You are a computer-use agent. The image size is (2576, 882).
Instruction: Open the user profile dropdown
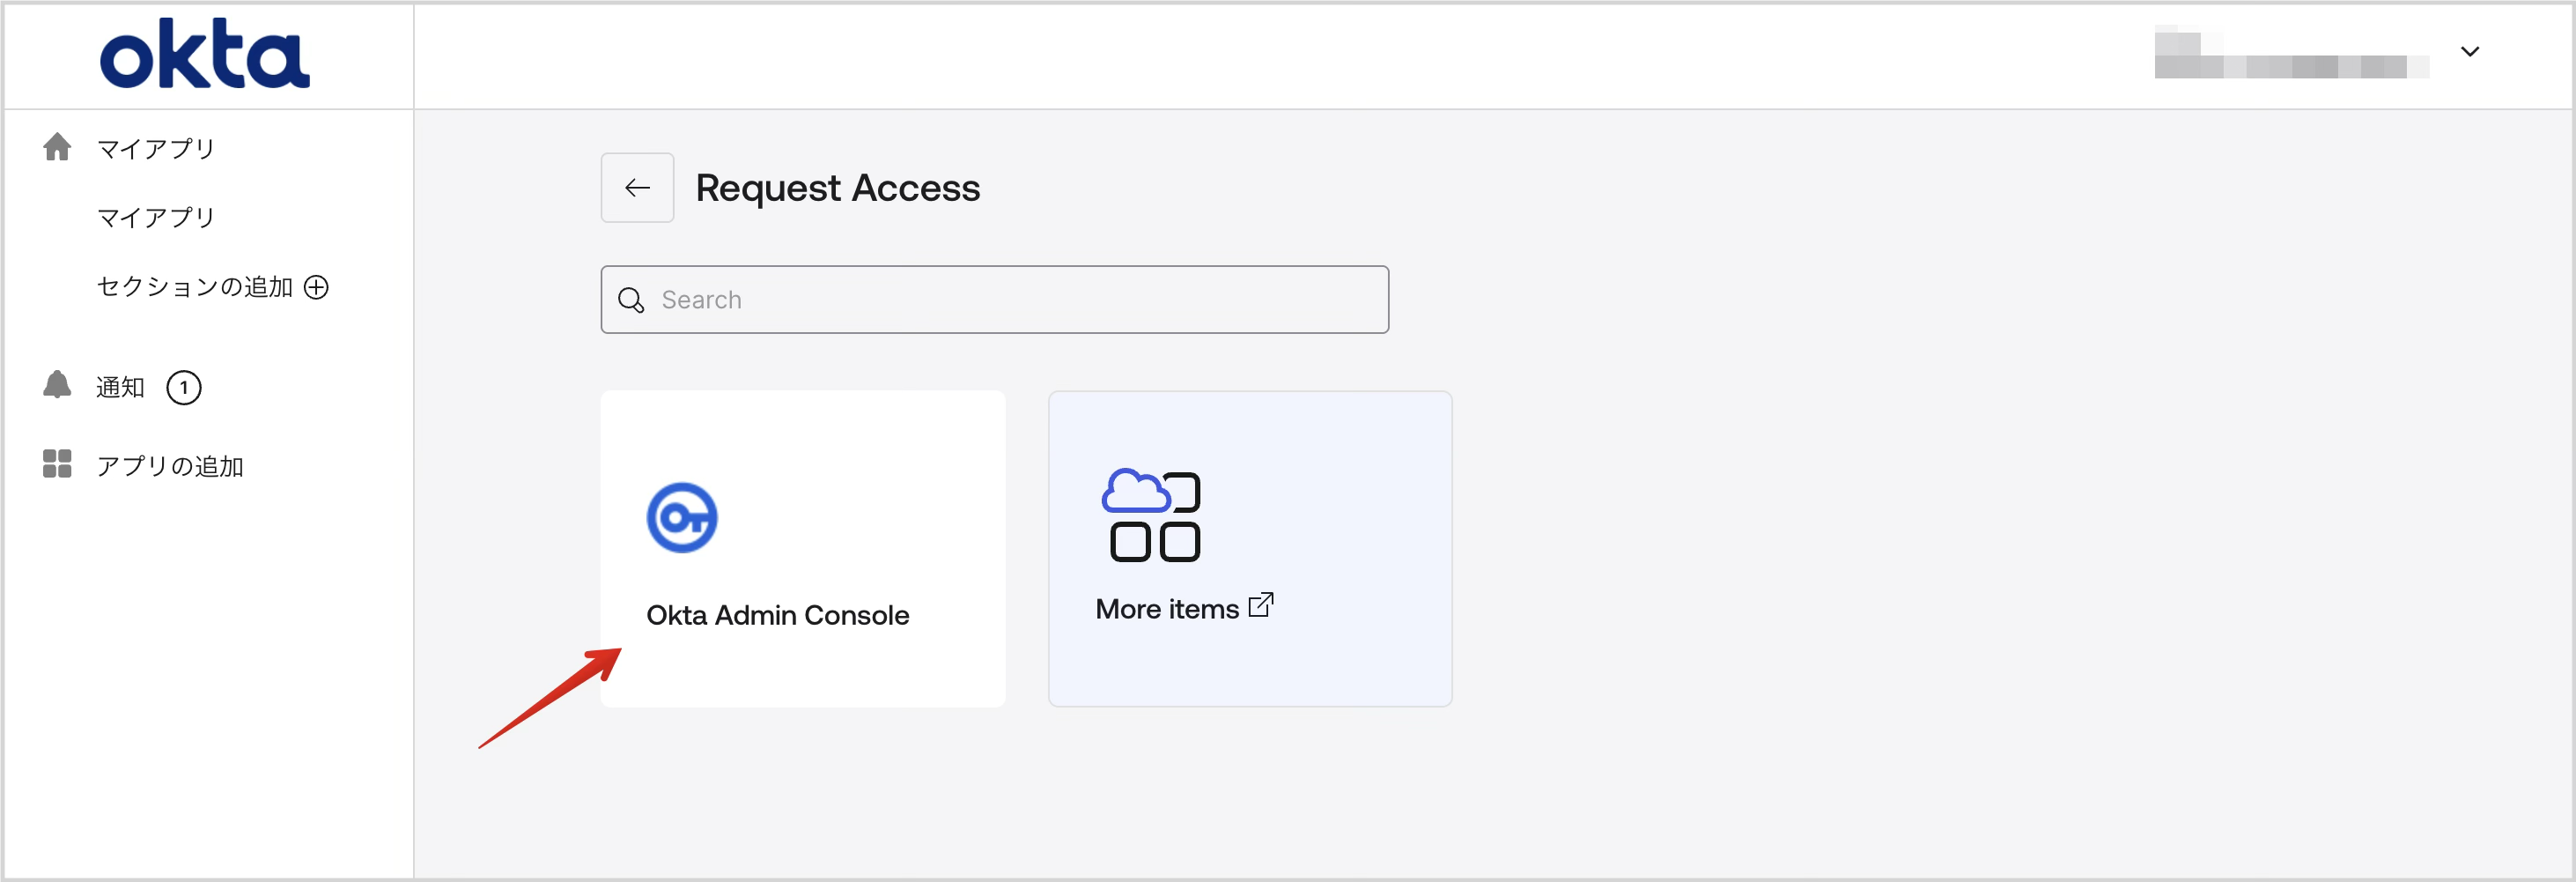2290,52
